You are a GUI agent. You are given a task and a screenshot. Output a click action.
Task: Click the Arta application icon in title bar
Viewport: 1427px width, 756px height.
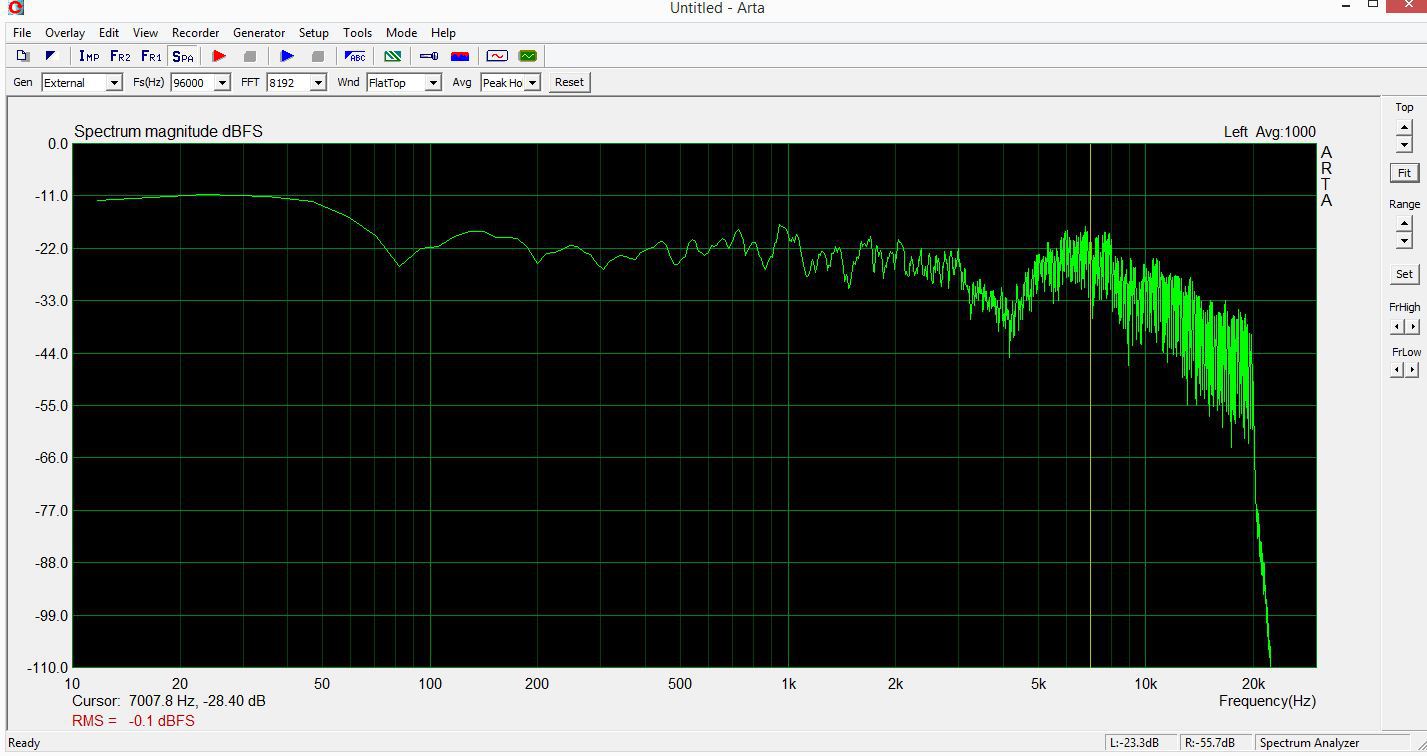15,9
